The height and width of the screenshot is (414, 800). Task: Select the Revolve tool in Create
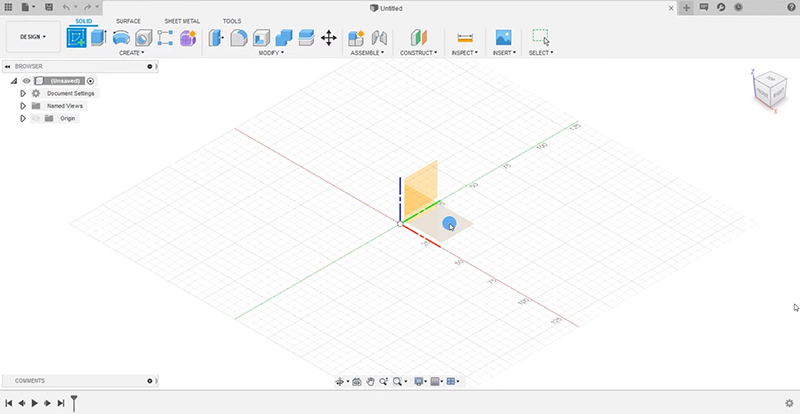click(x=121, y=38)
